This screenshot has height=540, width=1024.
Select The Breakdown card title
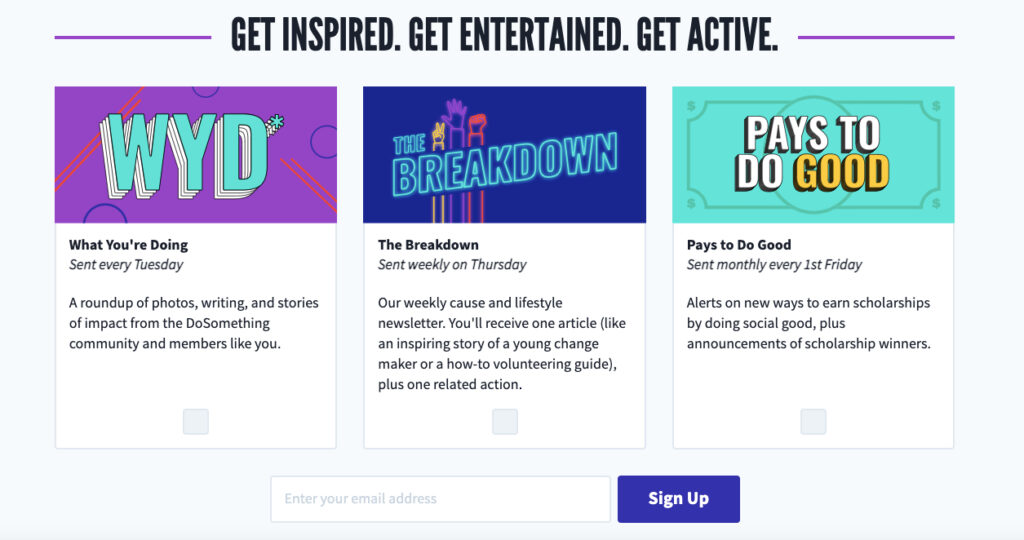click(x=428, y=245)
